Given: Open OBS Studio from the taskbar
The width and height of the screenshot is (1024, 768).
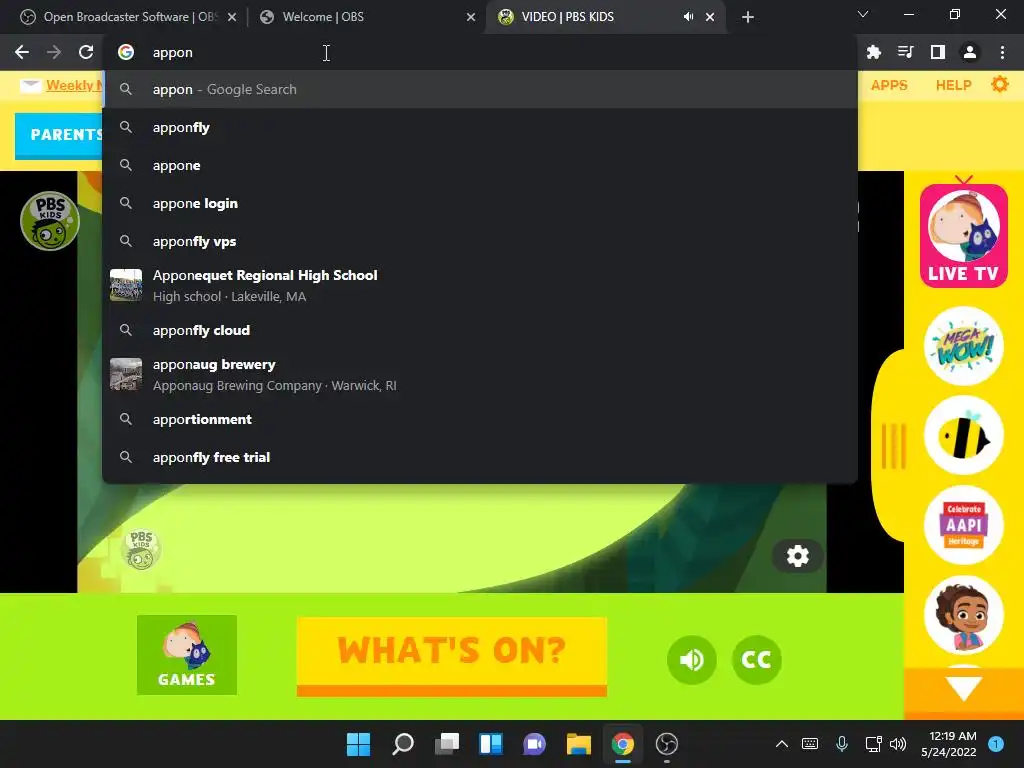Looking at the screenshot, I should click(667, 744).
